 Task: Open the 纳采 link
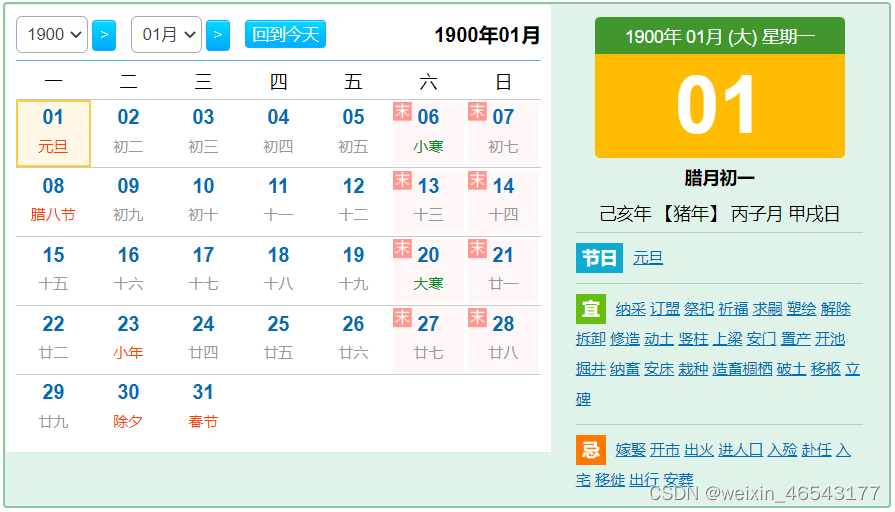(x=631, y=309)
